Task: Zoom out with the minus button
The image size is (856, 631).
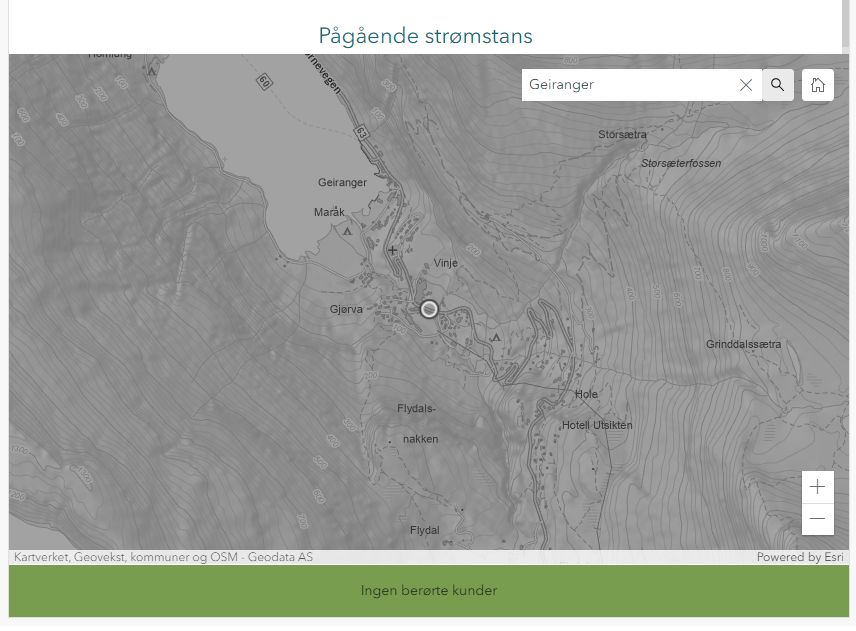Action: coord(817,519)
